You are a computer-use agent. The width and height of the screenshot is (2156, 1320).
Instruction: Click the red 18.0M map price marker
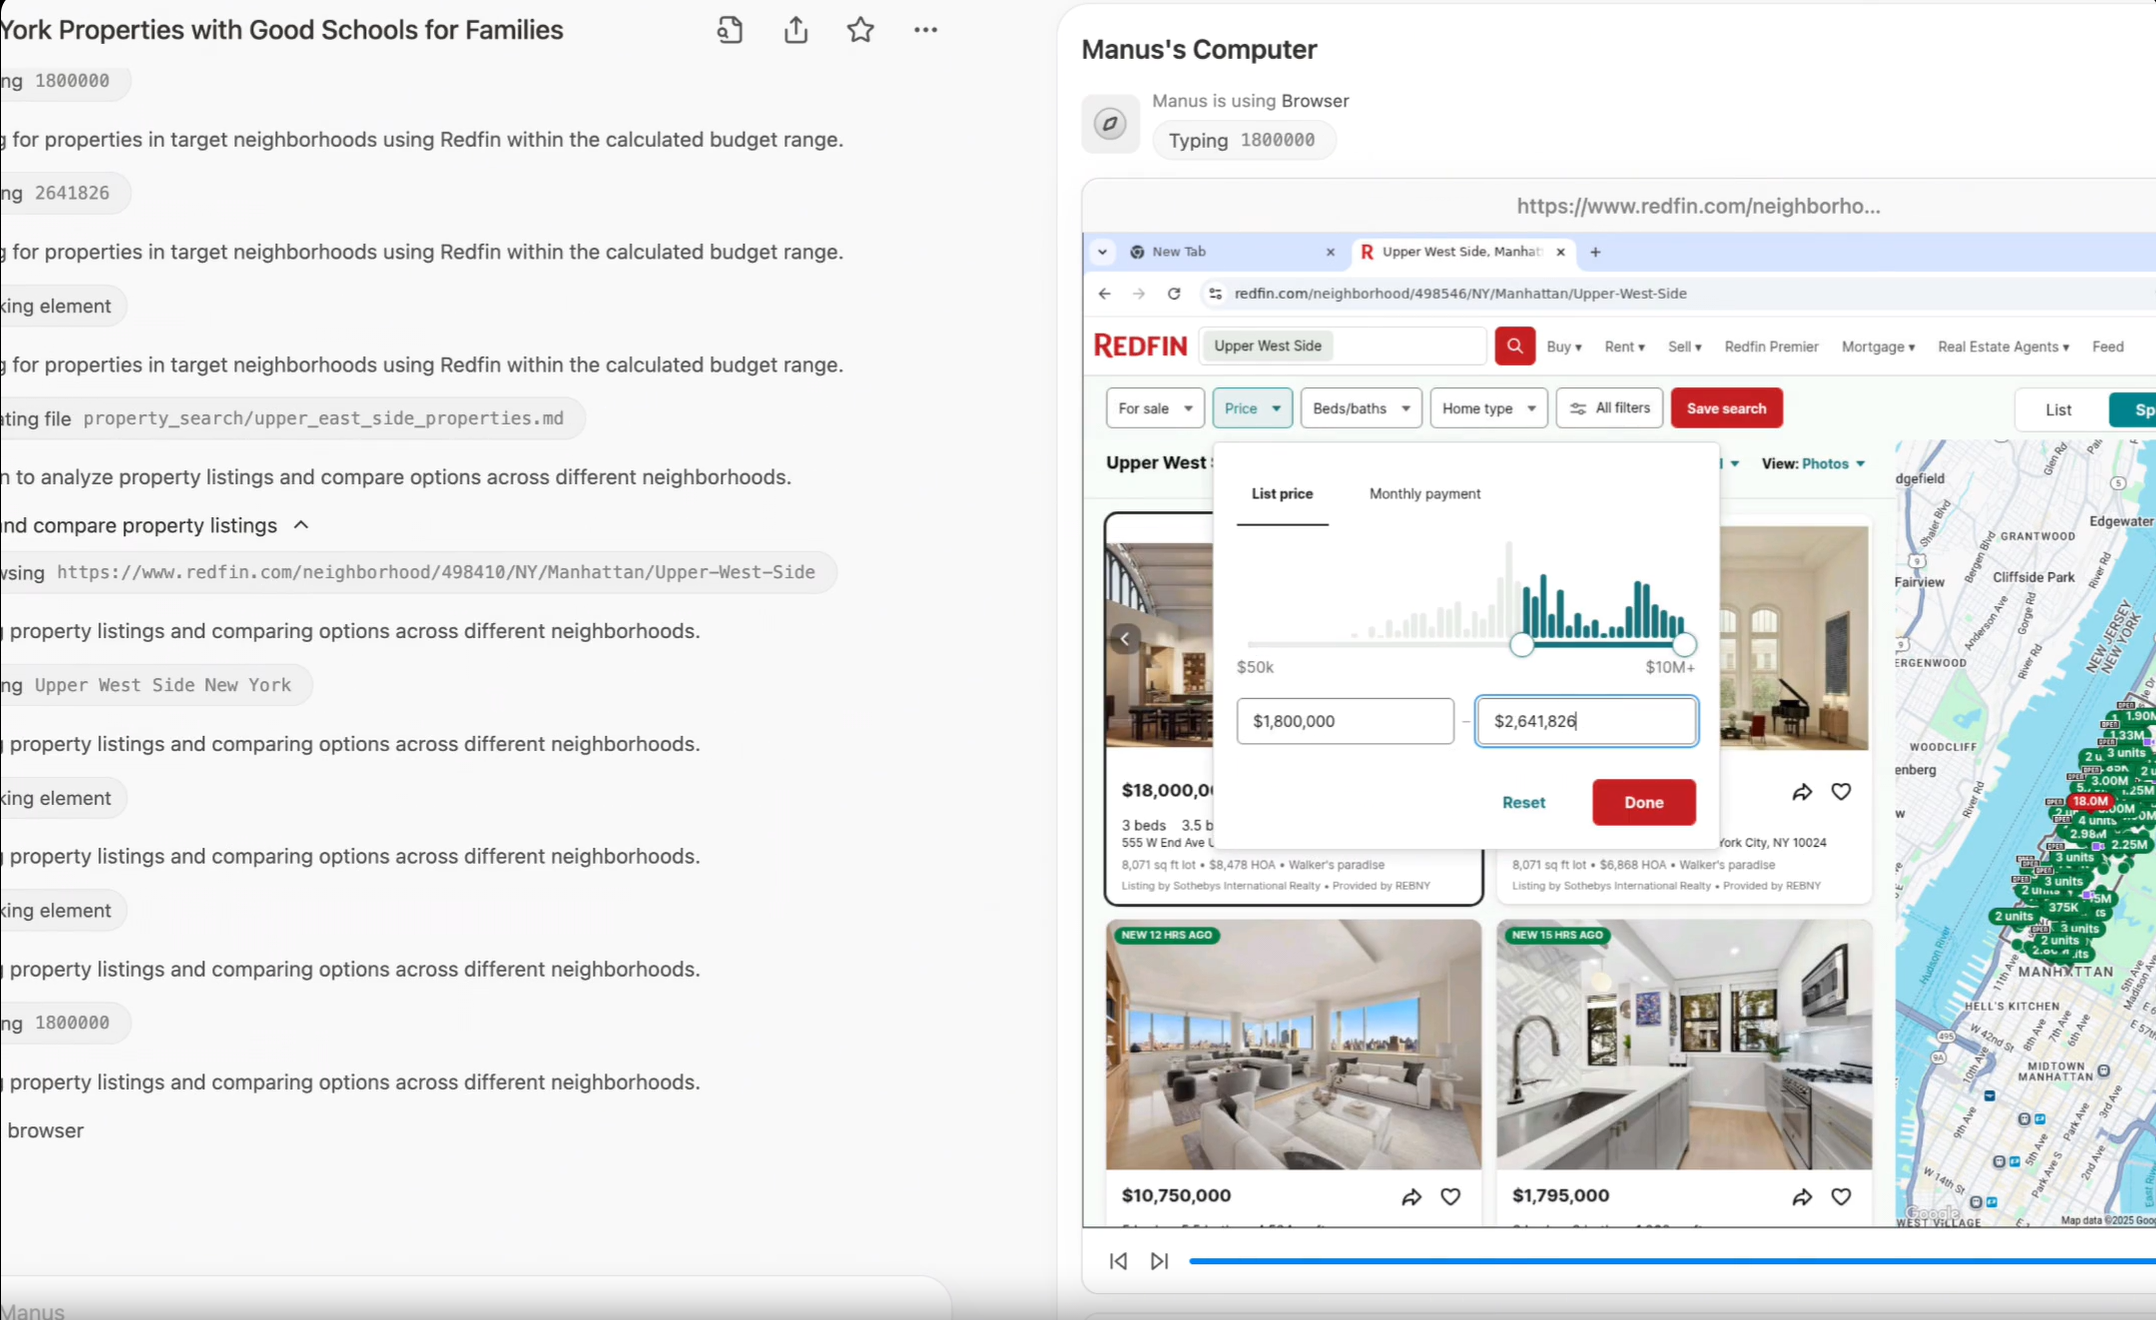(2089, 801)
